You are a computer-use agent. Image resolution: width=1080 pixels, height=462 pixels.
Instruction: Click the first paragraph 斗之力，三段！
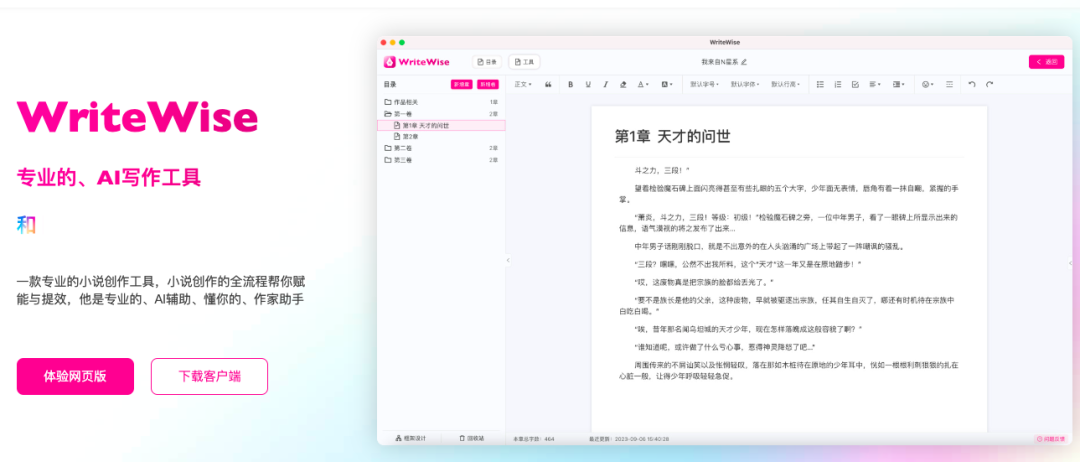click(x=662, y=169)
